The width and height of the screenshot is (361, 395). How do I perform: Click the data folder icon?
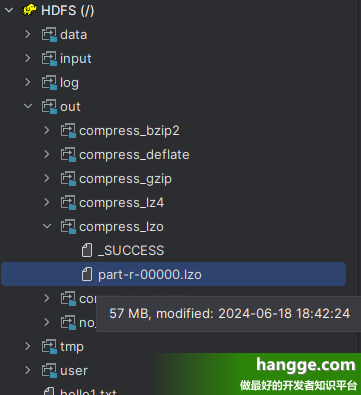tap(49, 35)
